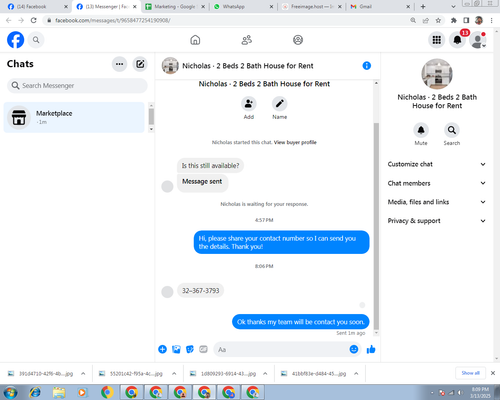Expand the Customize chat section
500x400 pixels.
click(437, 164)
